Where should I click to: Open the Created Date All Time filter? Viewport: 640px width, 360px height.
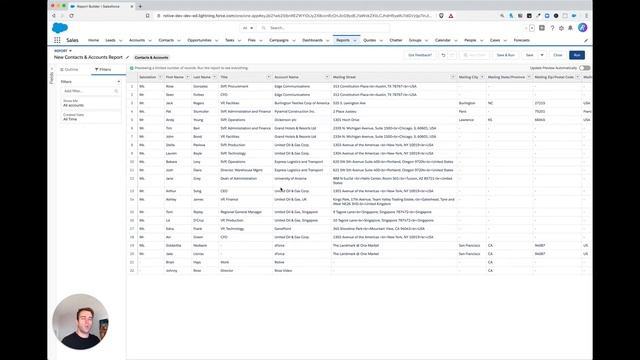point(91,117)
